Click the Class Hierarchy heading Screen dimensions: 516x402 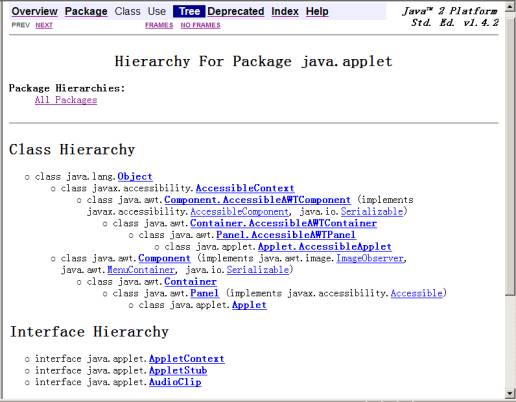(x=72, y=150)
